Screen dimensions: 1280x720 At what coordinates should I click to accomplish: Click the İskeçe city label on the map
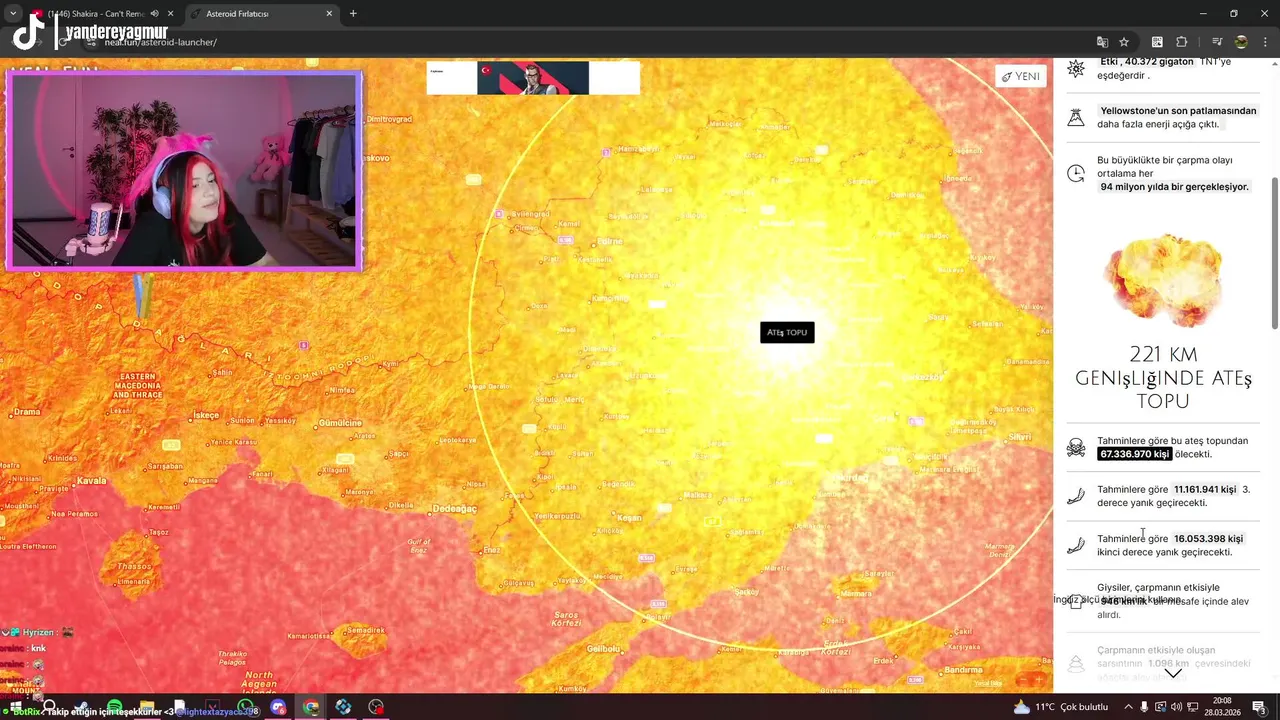point(206,415)
